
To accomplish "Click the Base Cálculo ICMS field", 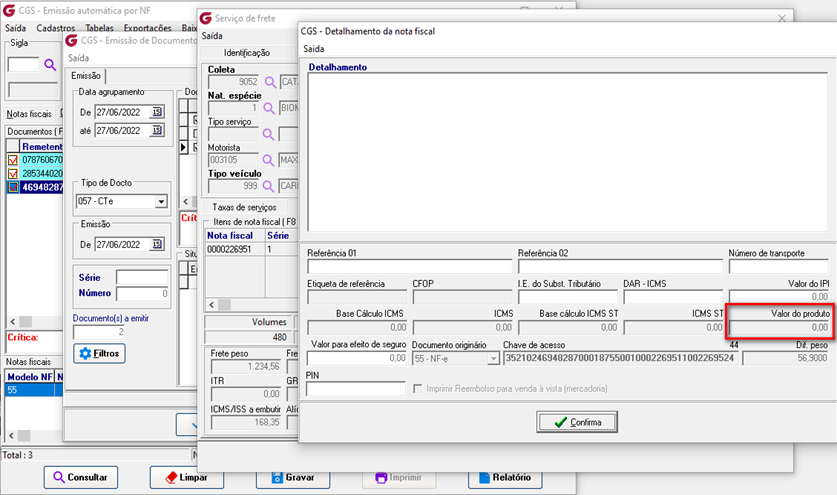I will 357,327.
